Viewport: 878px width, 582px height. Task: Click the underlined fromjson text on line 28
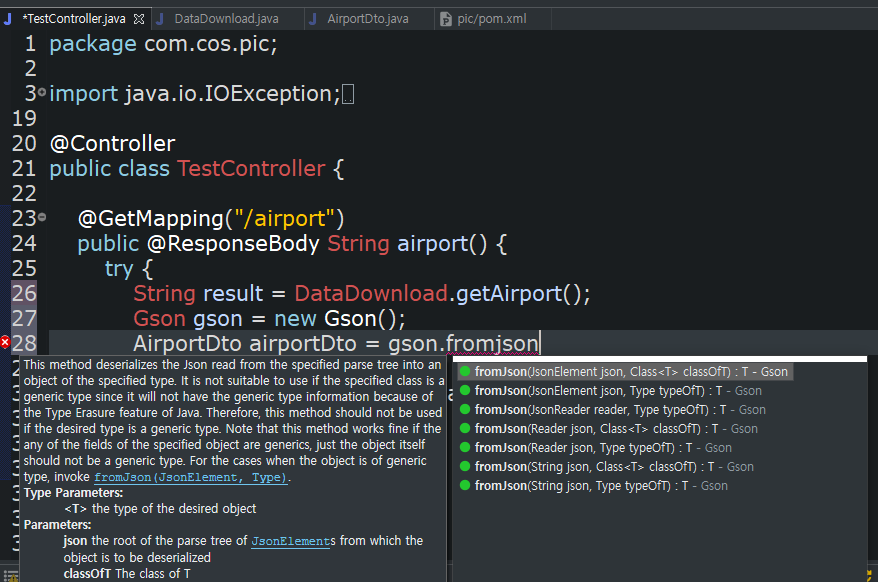point(492,343)
